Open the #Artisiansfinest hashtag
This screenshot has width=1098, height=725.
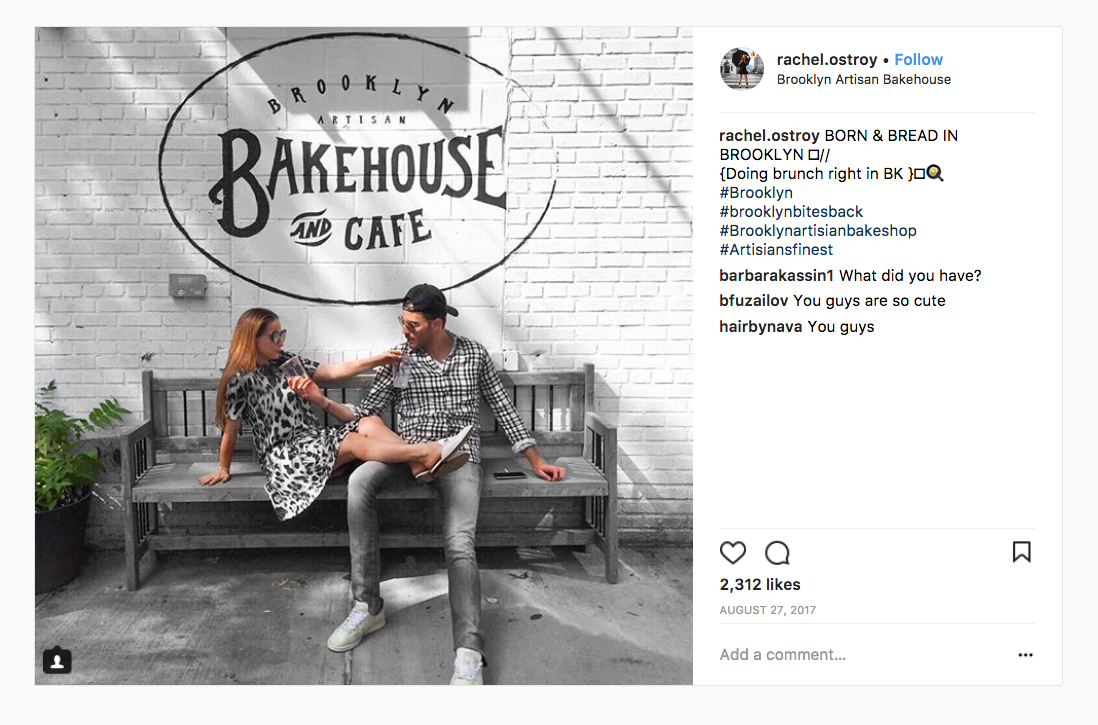[776, 249]
